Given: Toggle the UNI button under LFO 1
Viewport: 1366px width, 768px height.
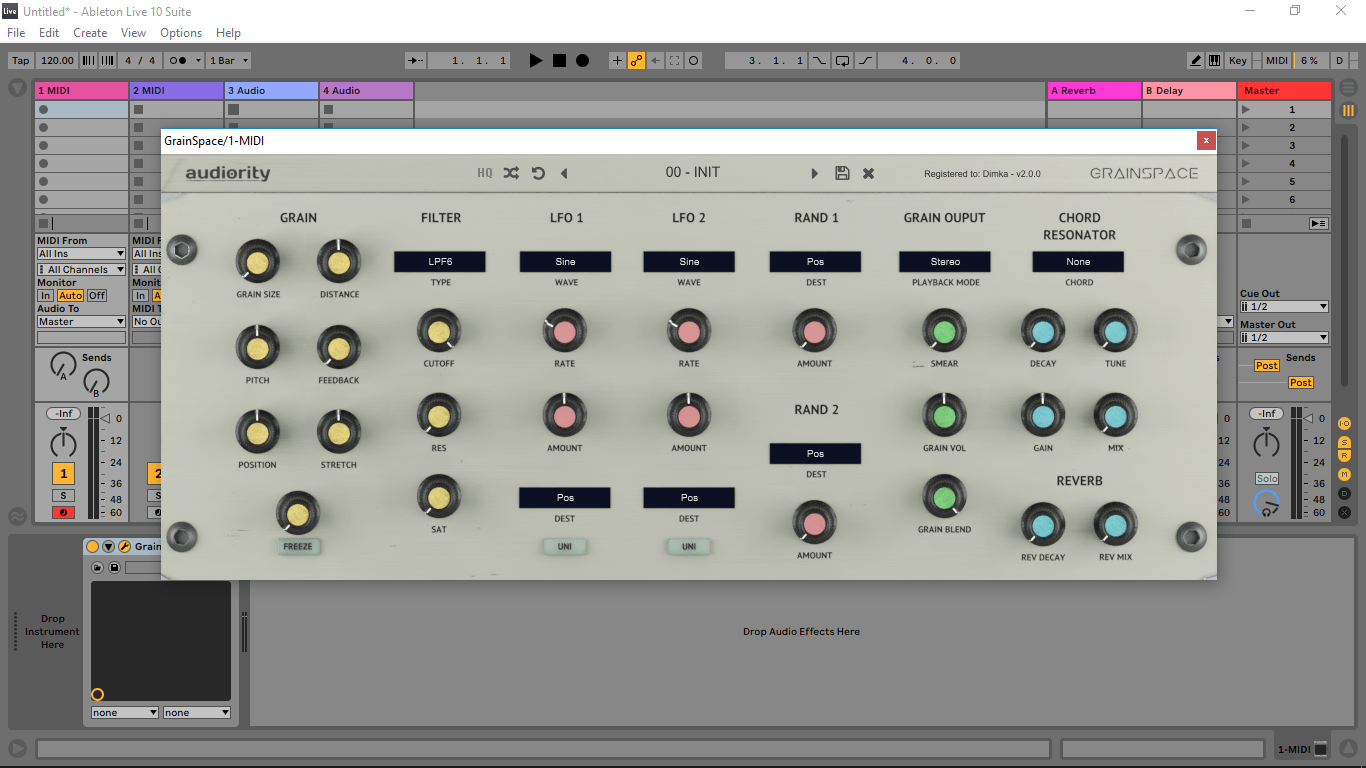Looking at the screenshot, I should tap(565, 547).
